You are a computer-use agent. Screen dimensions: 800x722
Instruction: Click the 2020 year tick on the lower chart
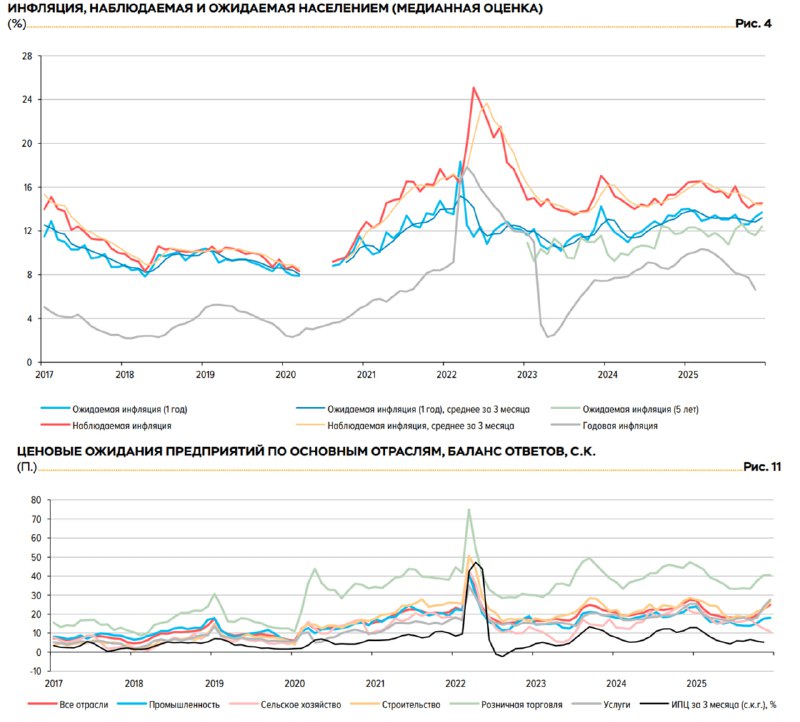[x=294, y=684]
